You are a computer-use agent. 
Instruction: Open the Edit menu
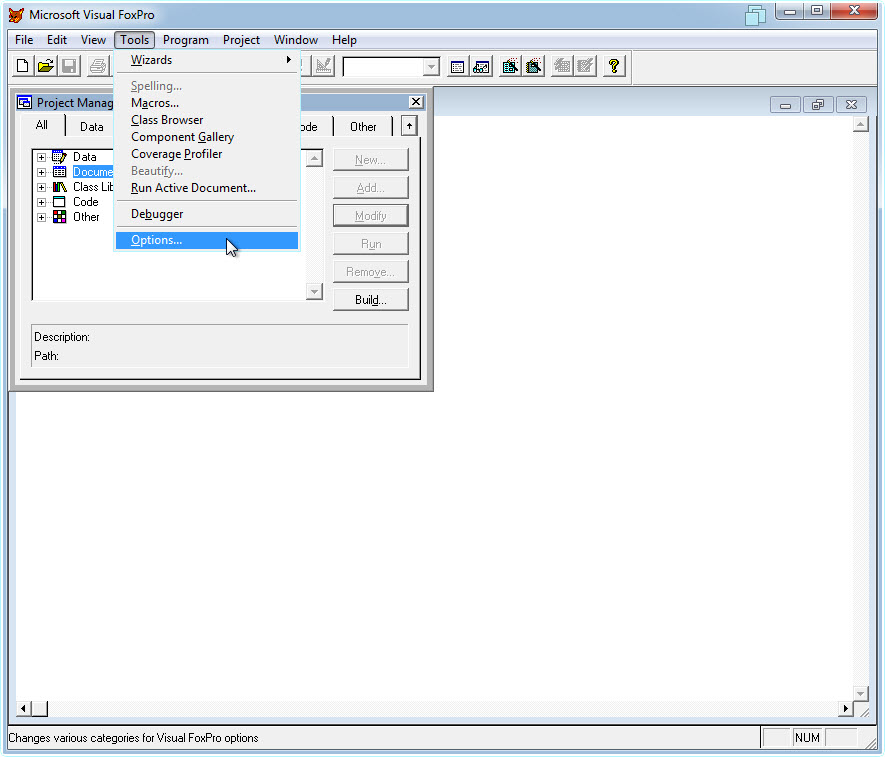click(x=56, y=40)
